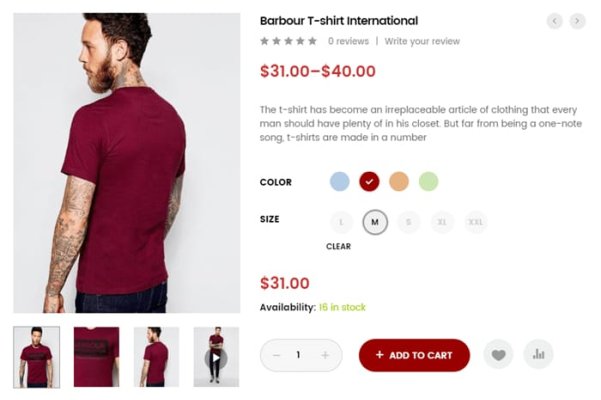Select size L option

click(341, 222)
